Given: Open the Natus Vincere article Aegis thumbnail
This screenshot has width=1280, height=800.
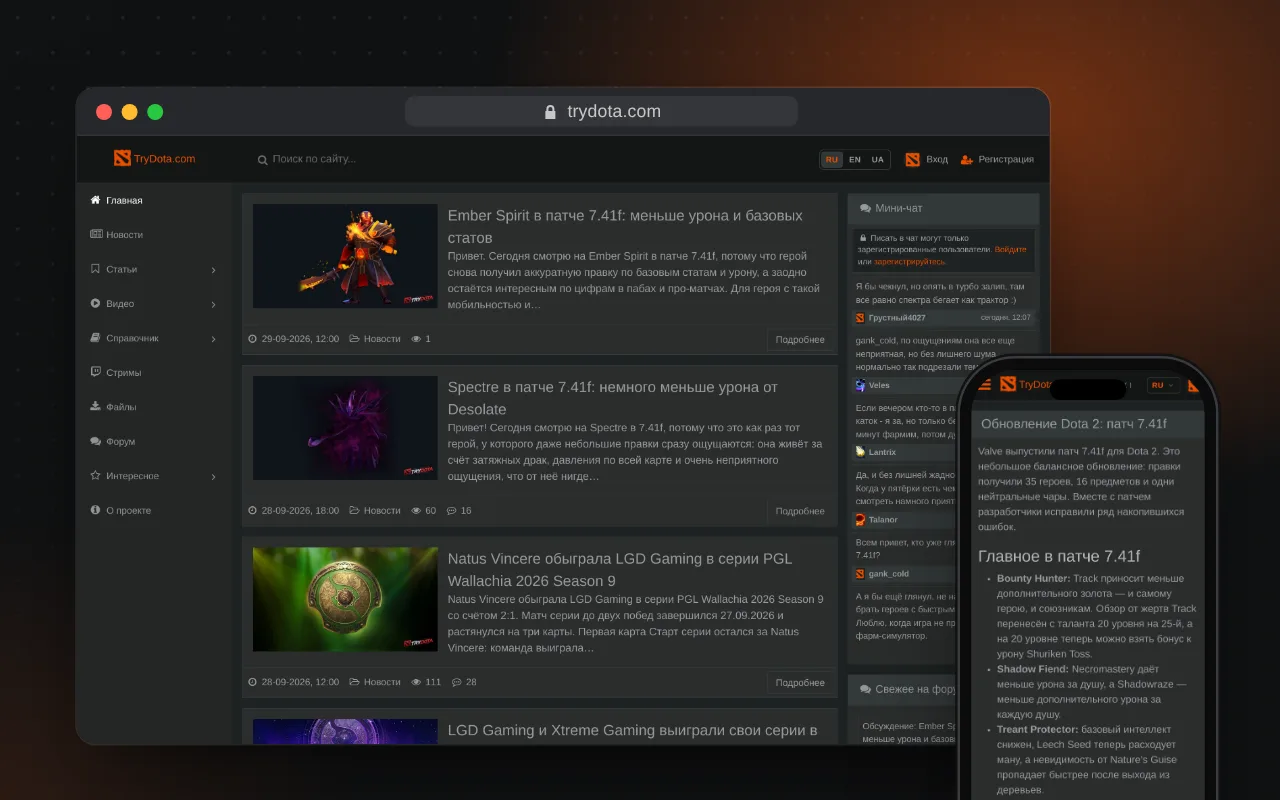Looking at the screenshot, I should tap(345, 599).
